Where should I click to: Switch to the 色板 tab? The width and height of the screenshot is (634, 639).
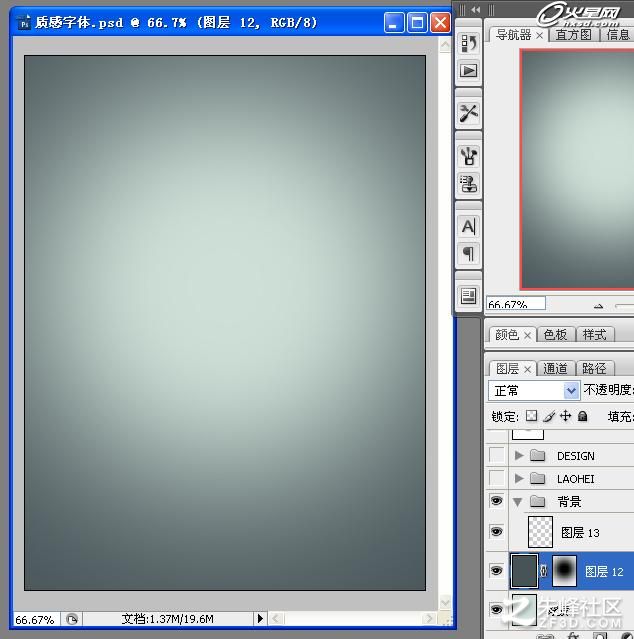point(555,335)
